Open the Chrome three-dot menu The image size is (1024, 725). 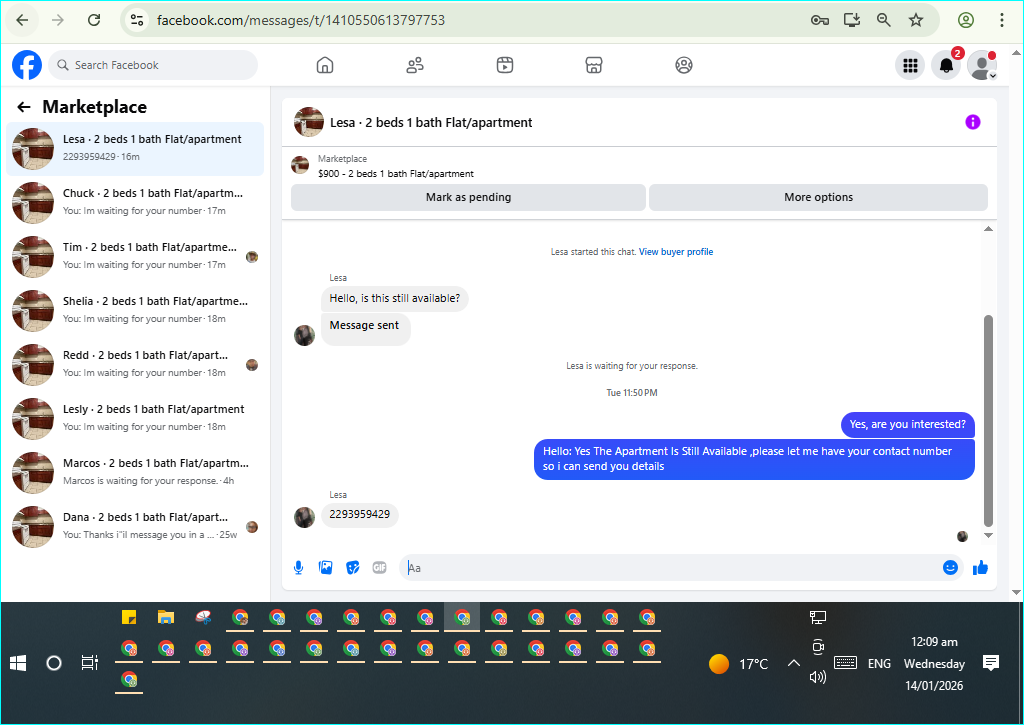(x=1002, y=20)
